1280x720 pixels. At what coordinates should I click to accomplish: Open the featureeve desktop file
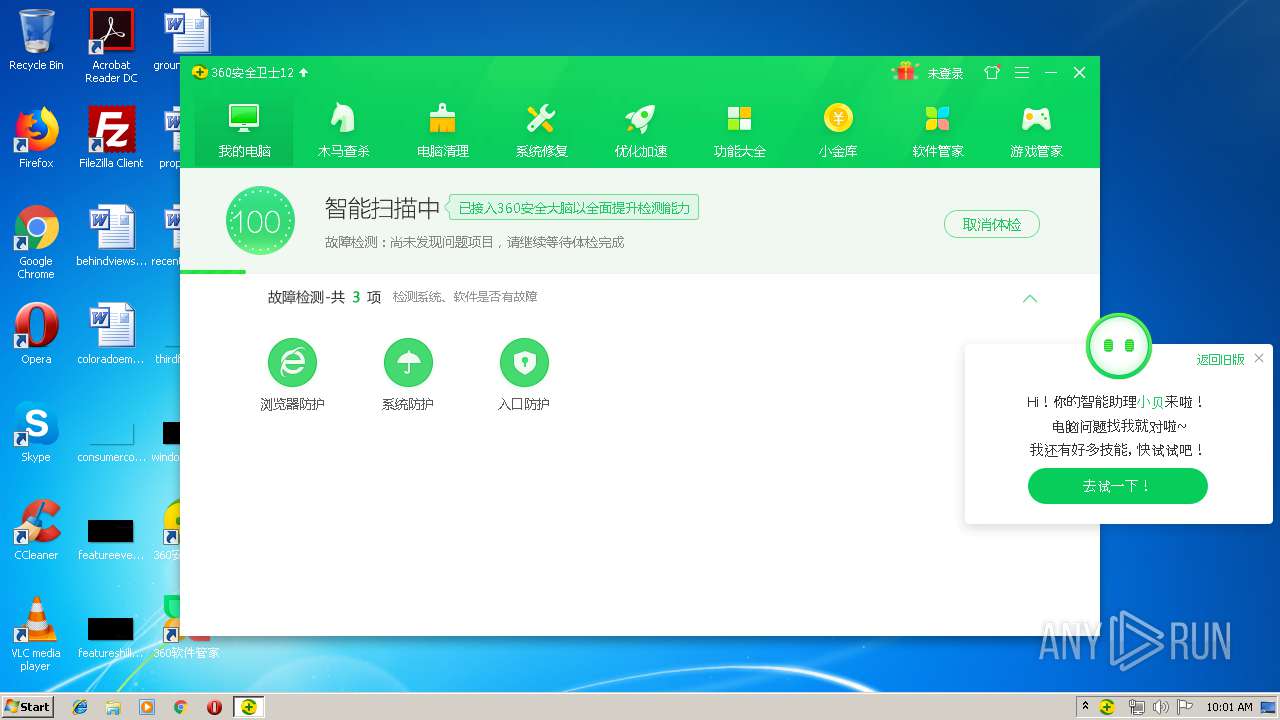click(x=111, y=538)
